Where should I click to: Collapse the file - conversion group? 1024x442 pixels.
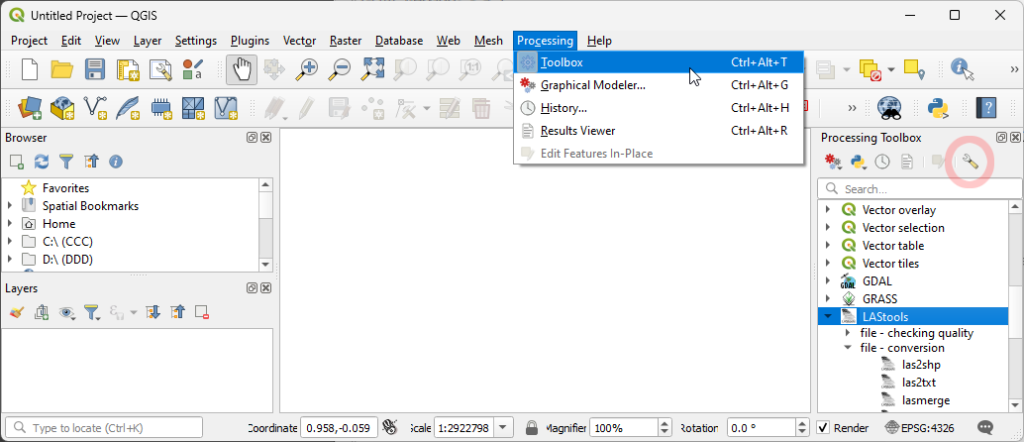(x=848, y=348)
